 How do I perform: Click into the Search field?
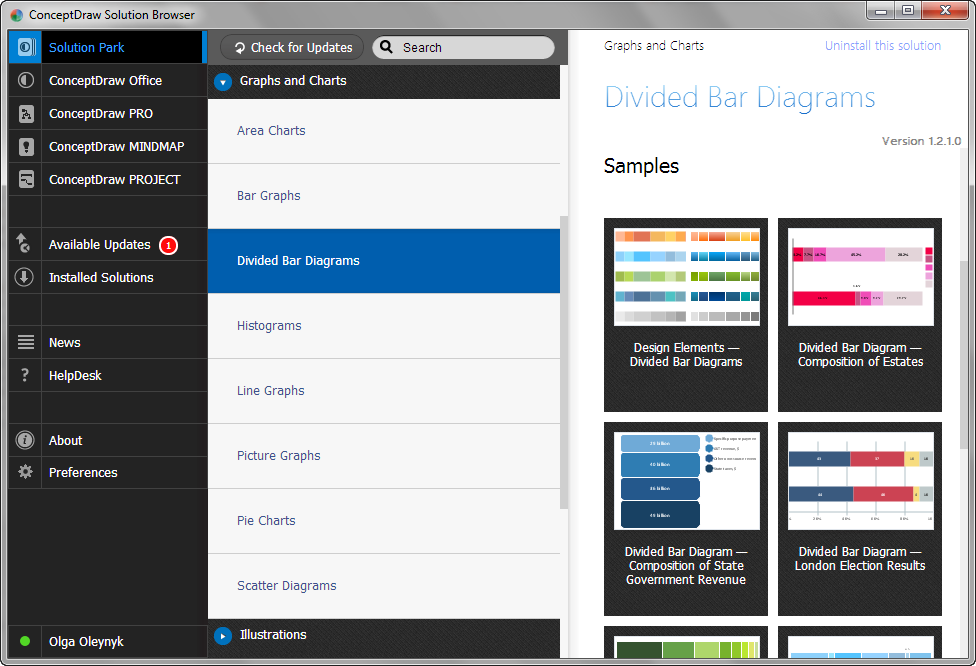(463, 47)
